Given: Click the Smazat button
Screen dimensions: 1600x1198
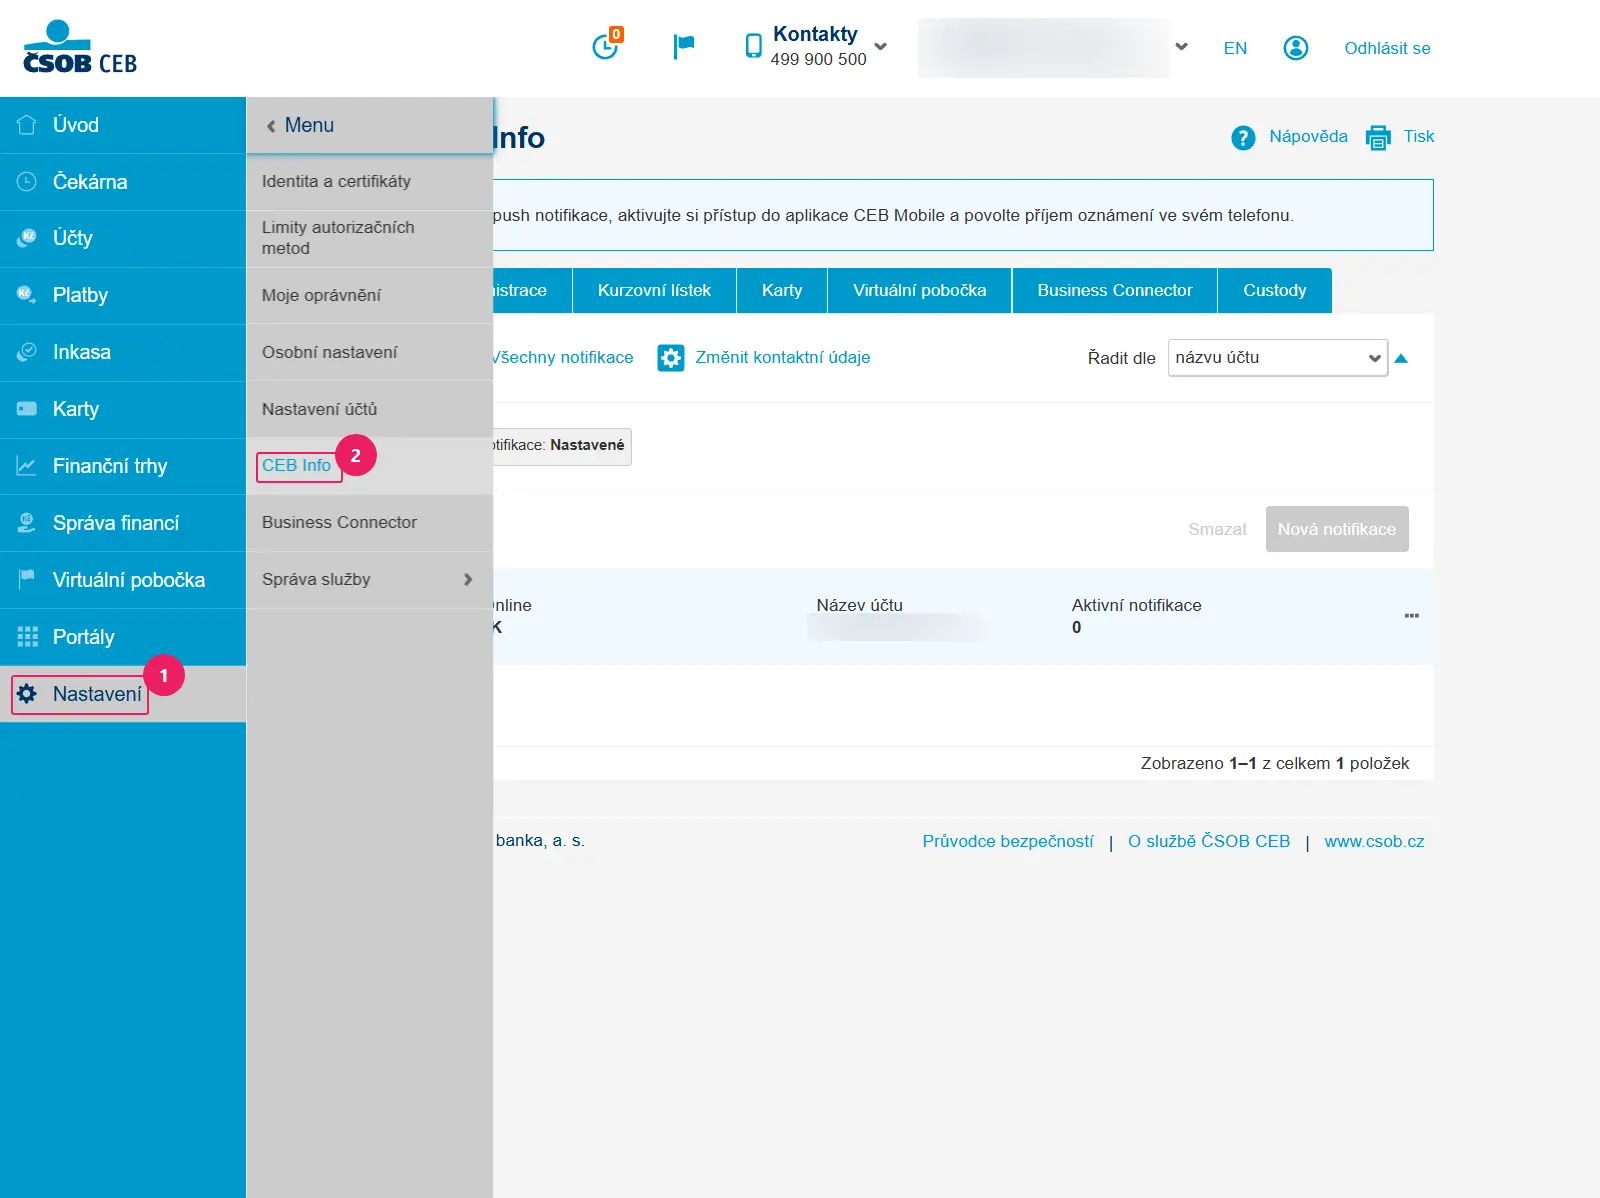Looking at the screenshot, I should tap(1217, 529).
